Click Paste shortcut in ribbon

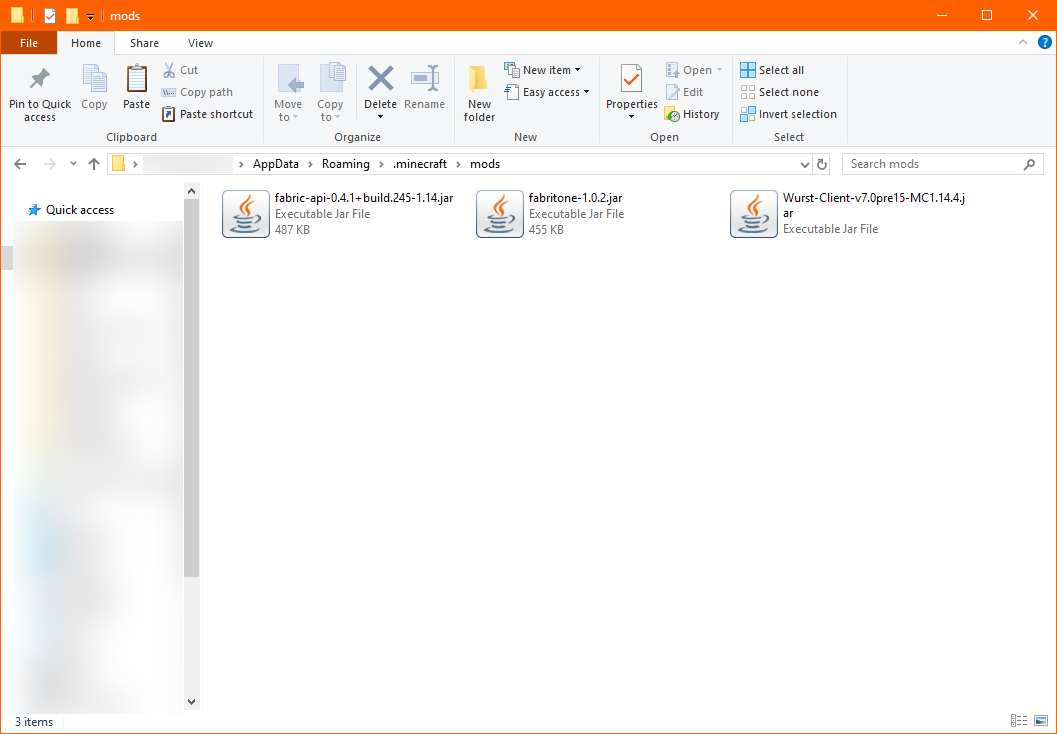pyautogui.click(x=208, y=115)
